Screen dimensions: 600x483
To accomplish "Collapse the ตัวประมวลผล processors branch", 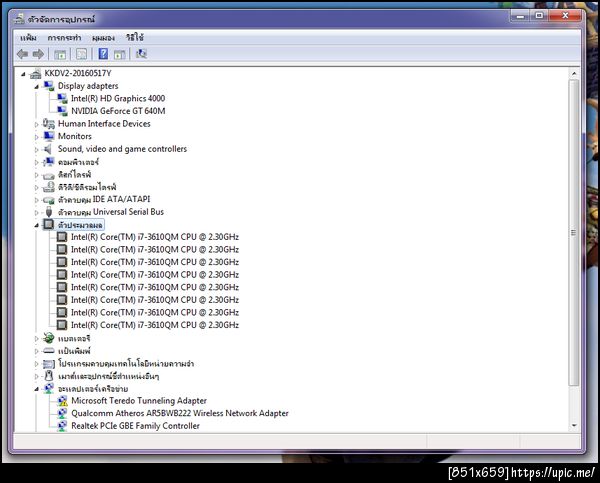I will pyautogui.click(x=37, y=225).
